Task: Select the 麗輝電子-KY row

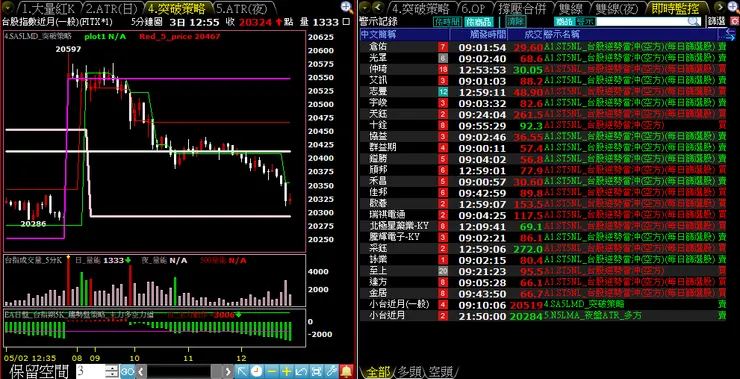Action: point(543,237)
